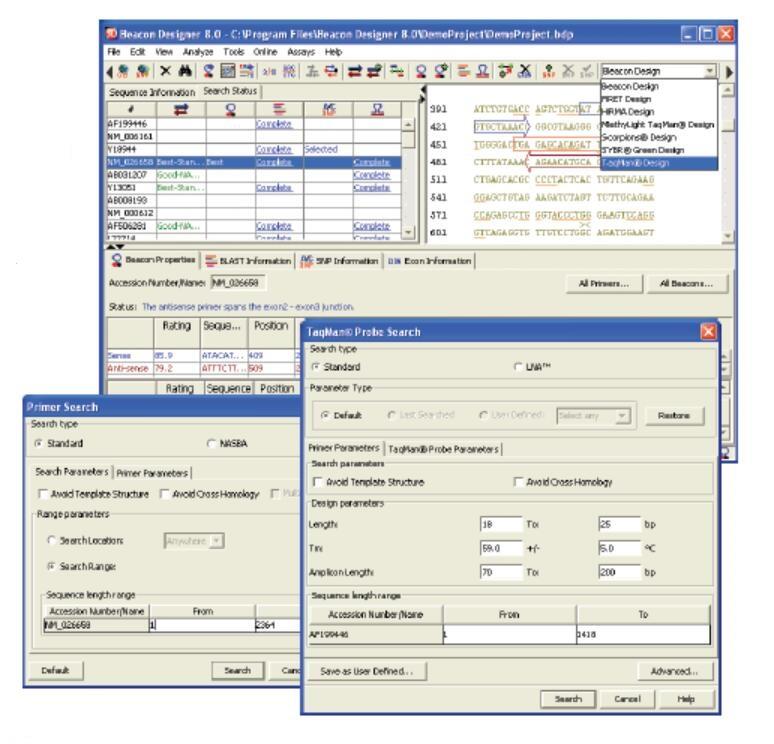
Task: Choose highlighted TaqMan Design list entry
Action: 658,163
